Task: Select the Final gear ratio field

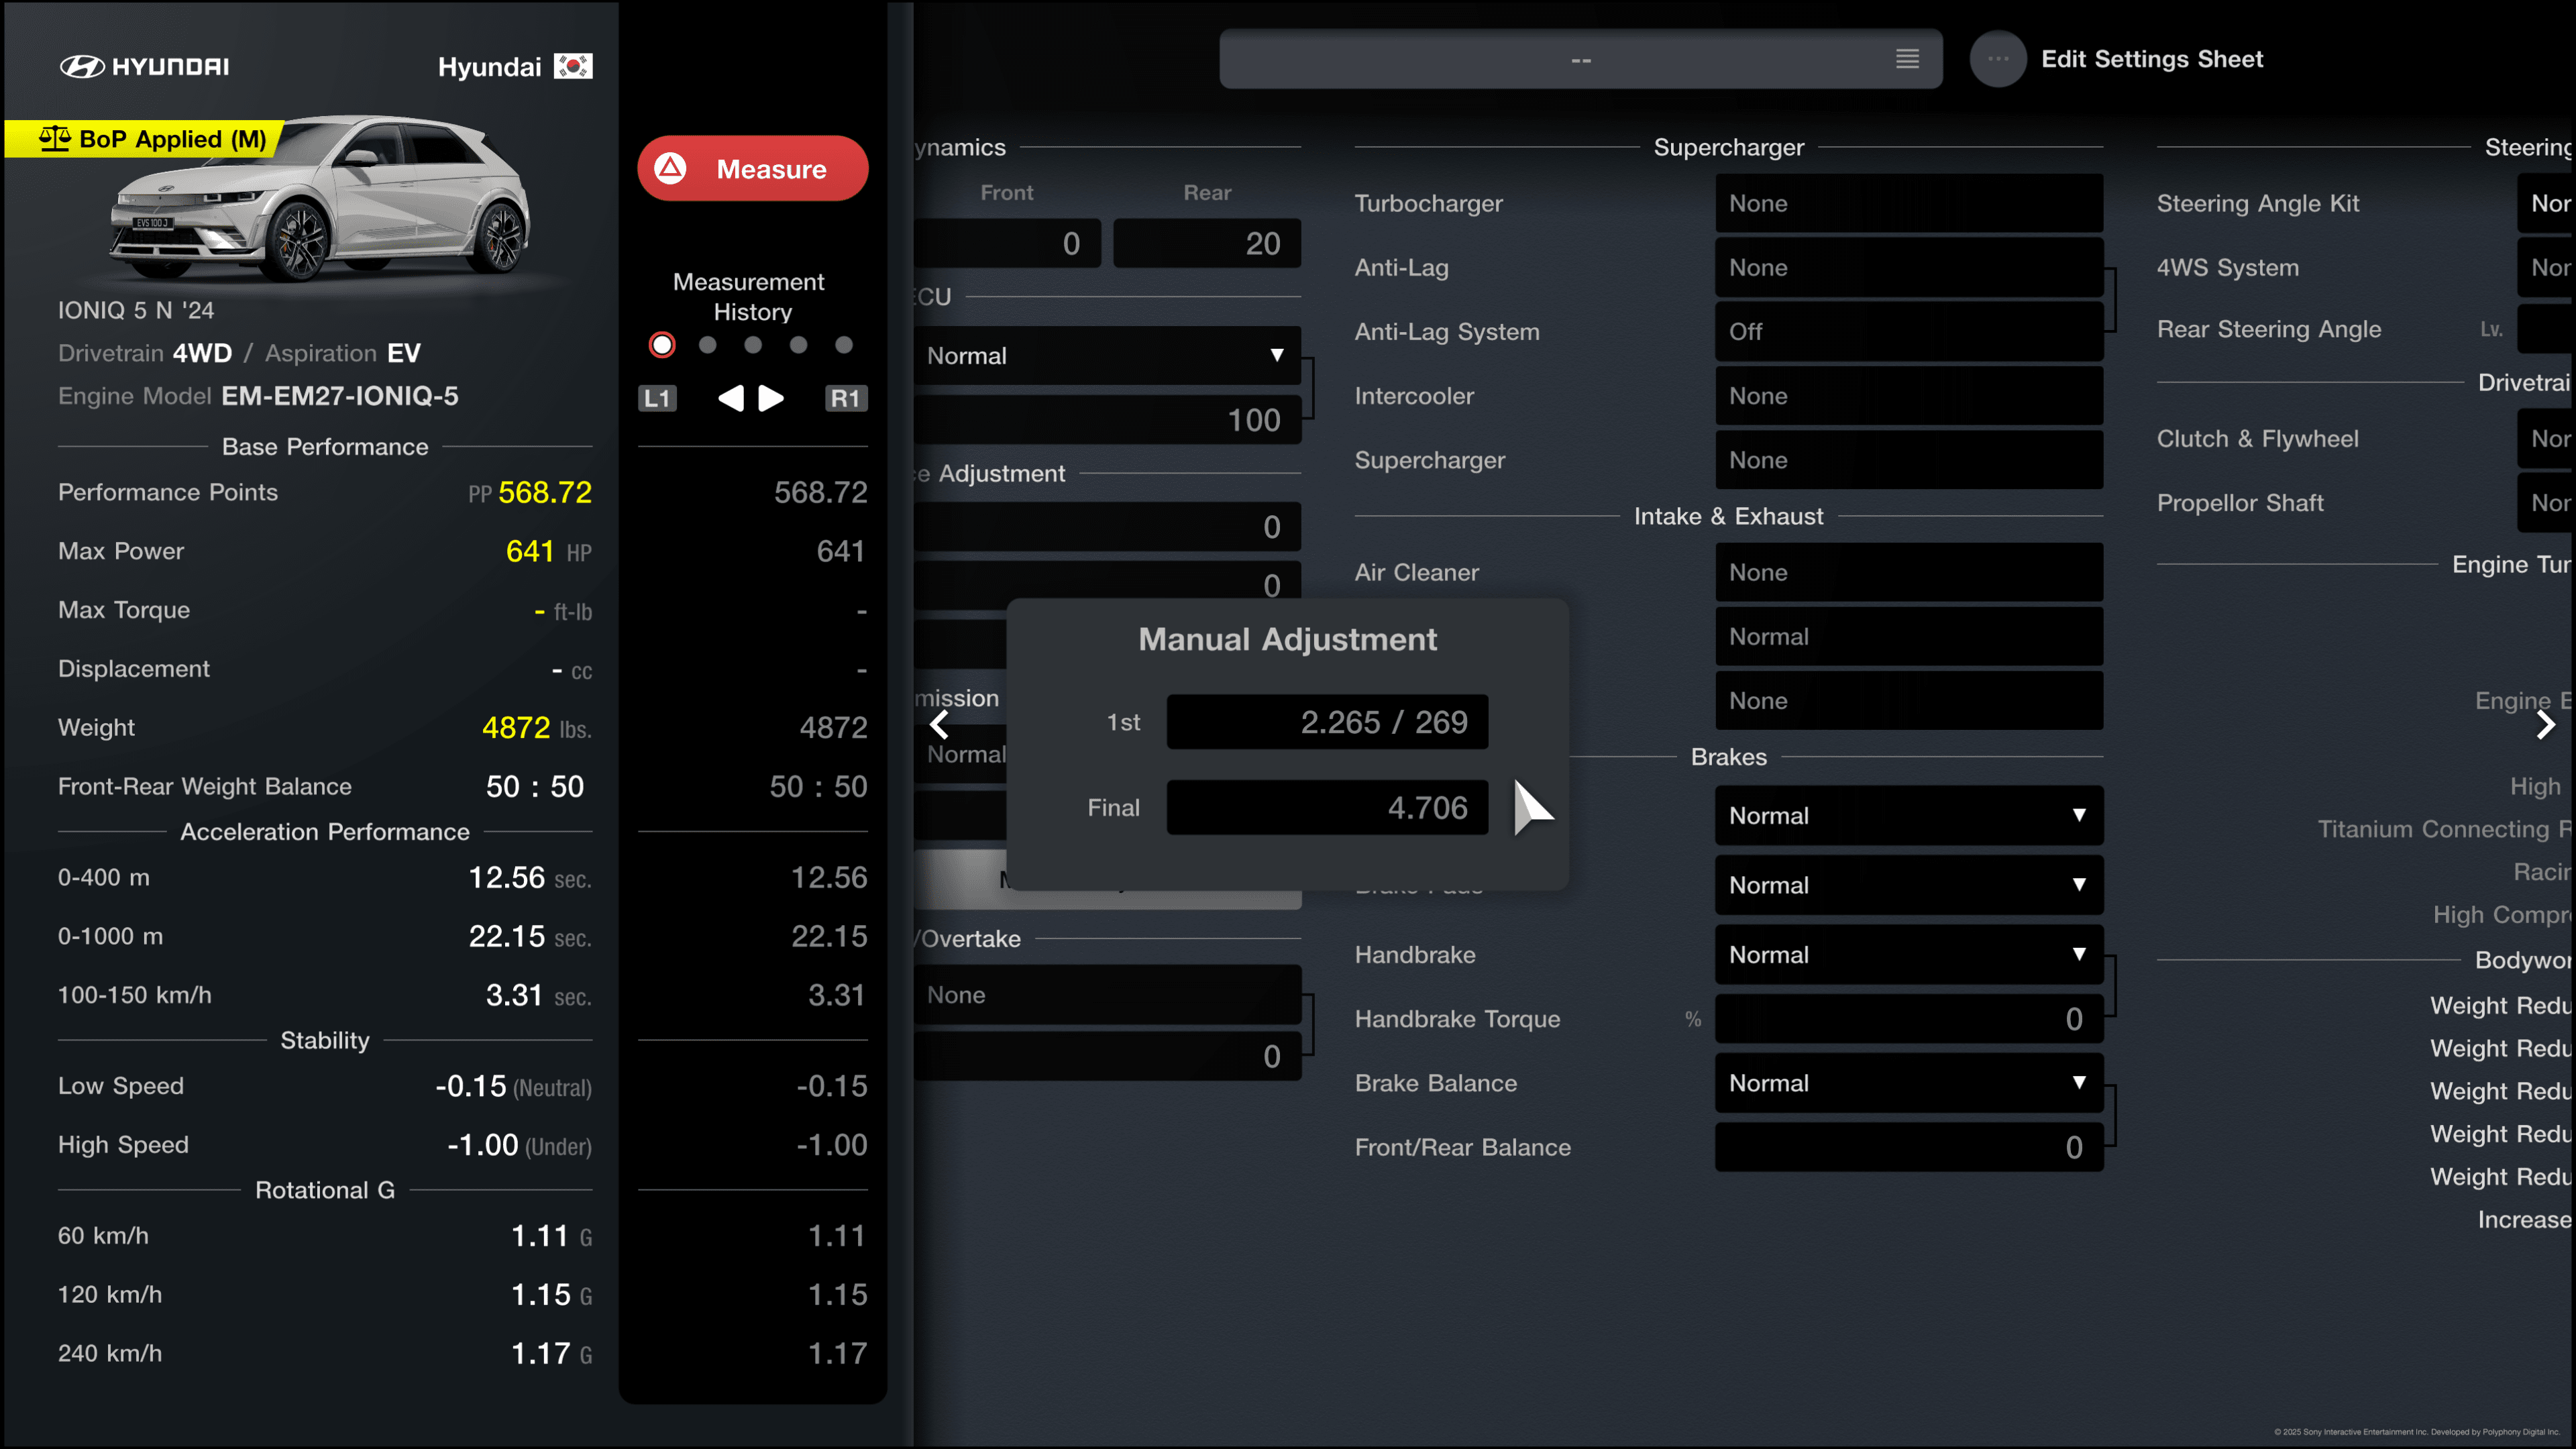Action: (x=1327, y=807)
